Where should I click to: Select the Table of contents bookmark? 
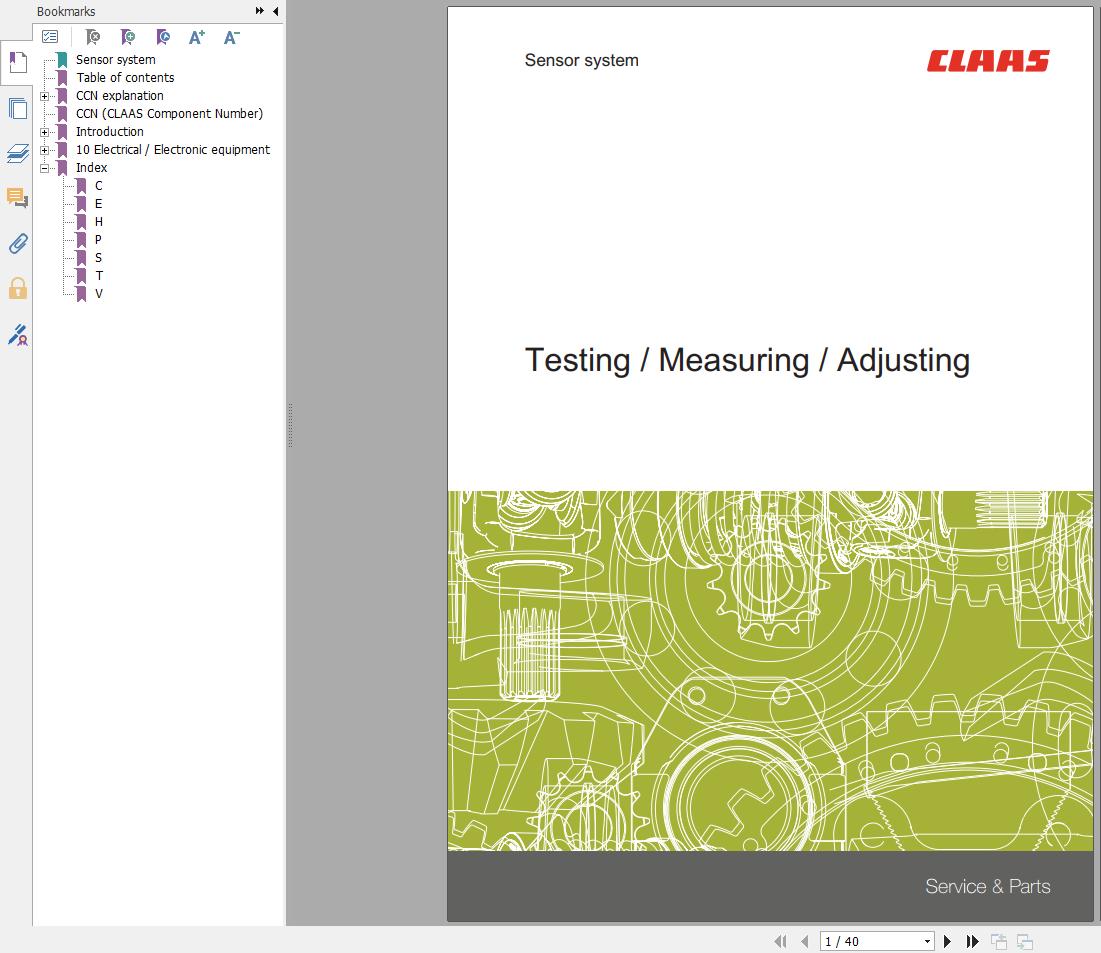pyautogui.click(x=125, y=78)
